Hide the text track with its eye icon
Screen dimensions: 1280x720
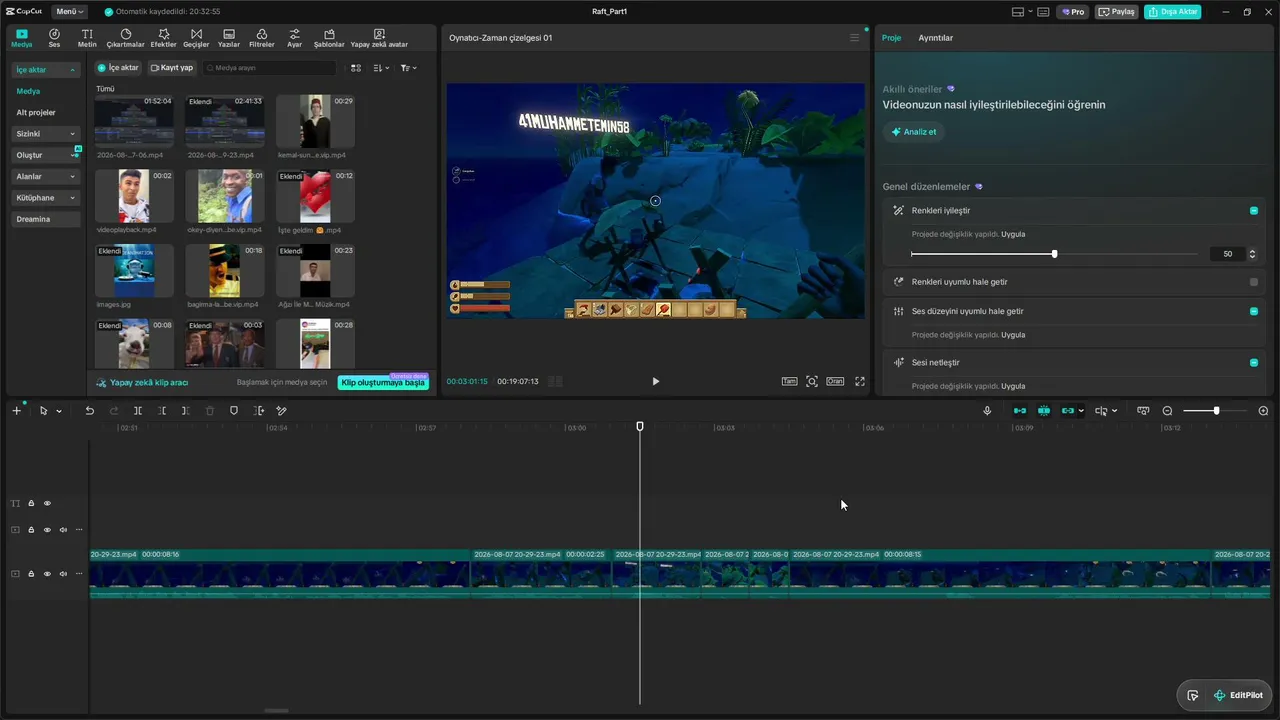pyautogui.click(x=47, y=503)
